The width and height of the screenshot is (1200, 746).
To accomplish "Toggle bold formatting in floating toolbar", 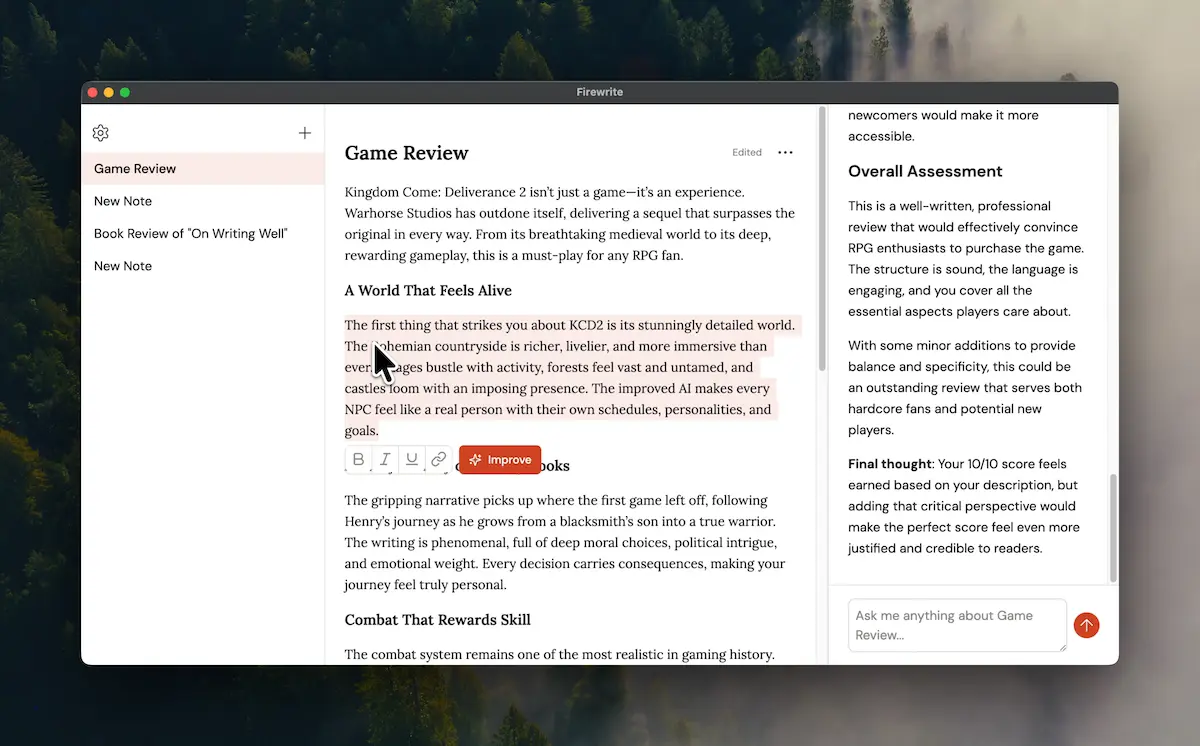I will (x=359, y=460).
